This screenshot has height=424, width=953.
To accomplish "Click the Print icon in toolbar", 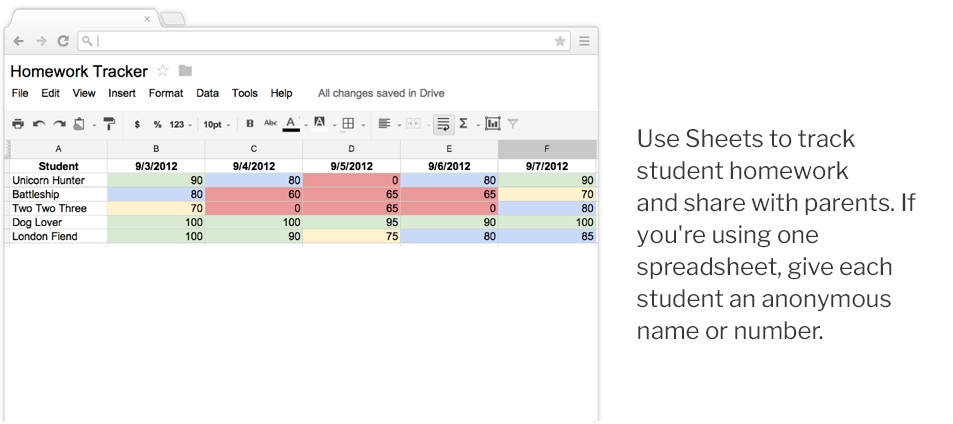I will tap(18, 124).
